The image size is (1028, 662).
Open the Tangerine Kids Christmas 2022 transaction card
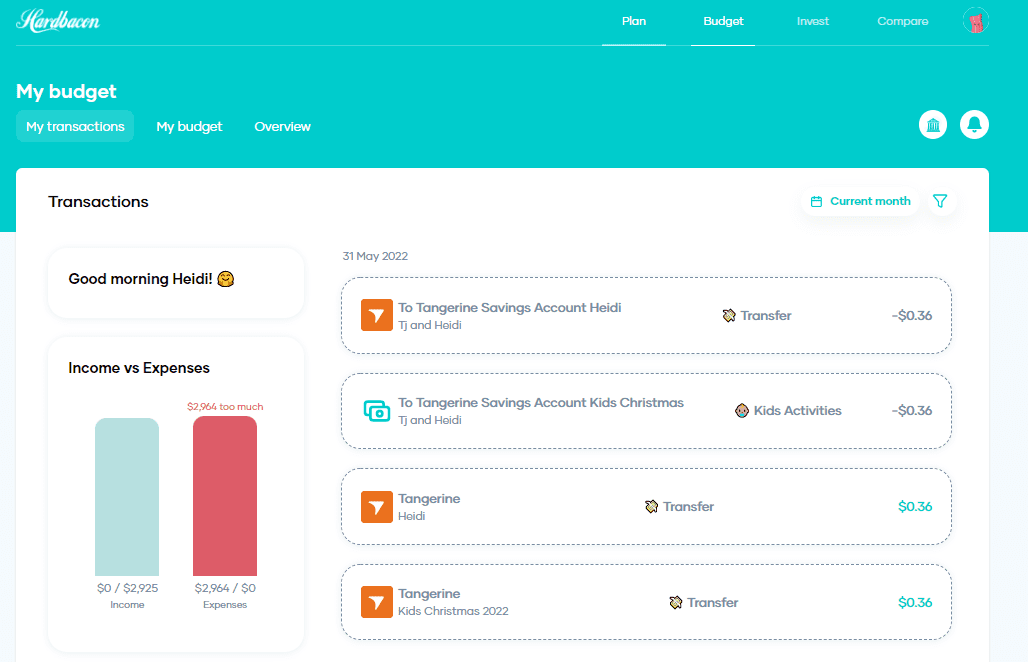[646, 602]
